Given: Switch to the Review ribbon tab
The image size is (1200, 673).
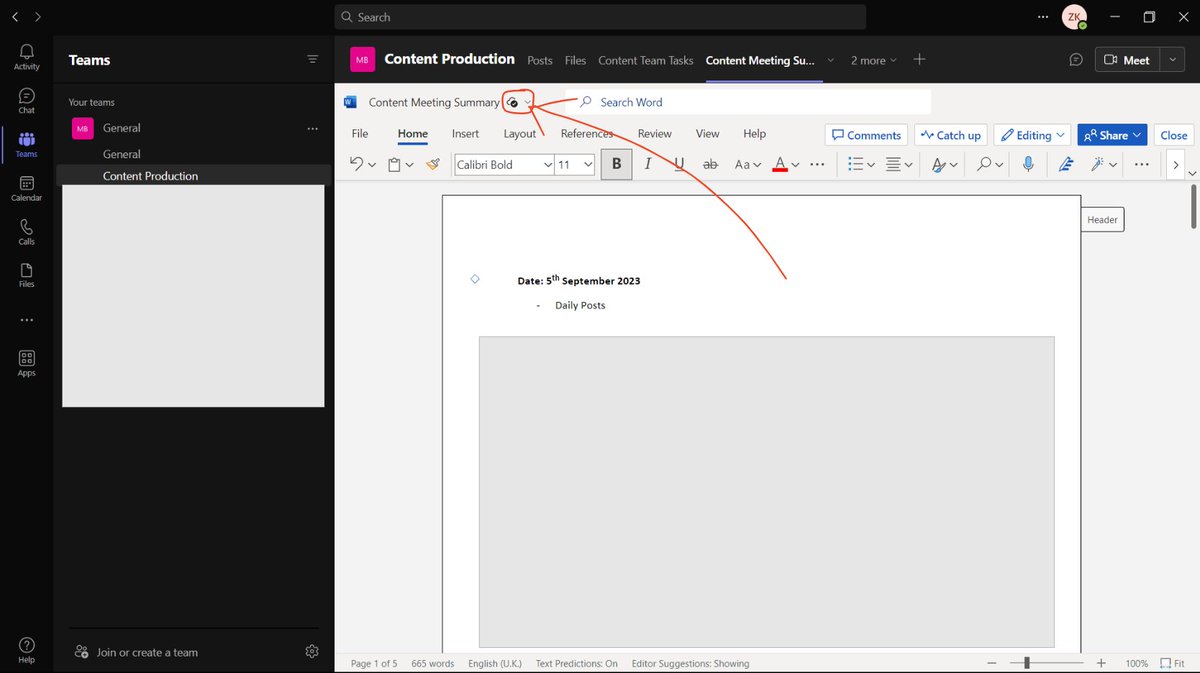Looking at the screenshot, I should 655,133.
